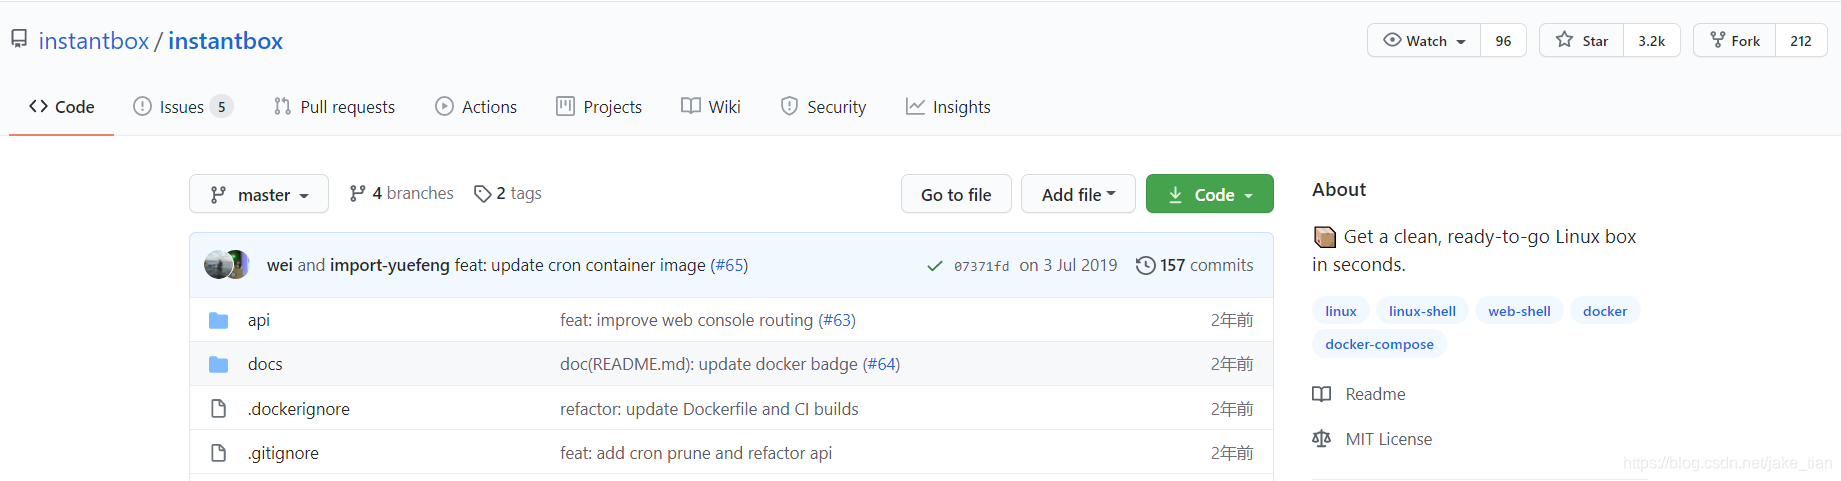Open the green Code download dropdown
Screen dimensions: 1841x481
[x=1209, y=194]
